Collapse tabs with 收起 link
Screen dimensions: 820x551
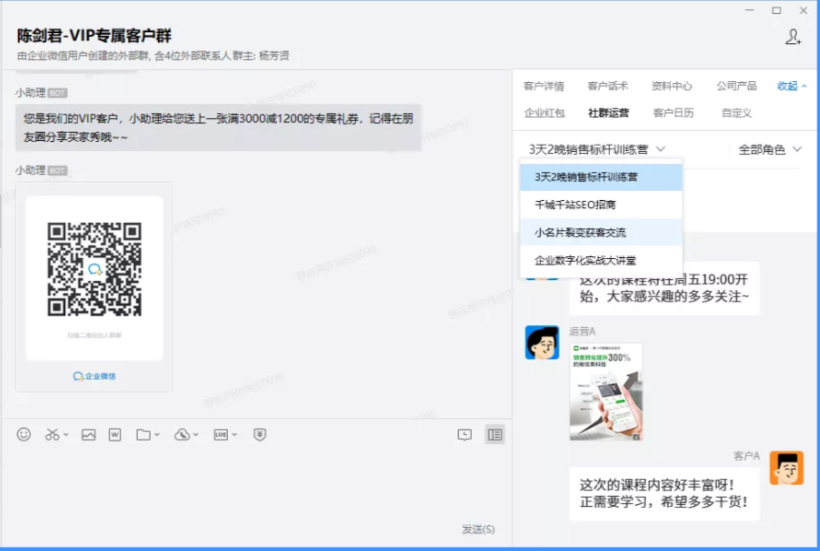point(791,86)
